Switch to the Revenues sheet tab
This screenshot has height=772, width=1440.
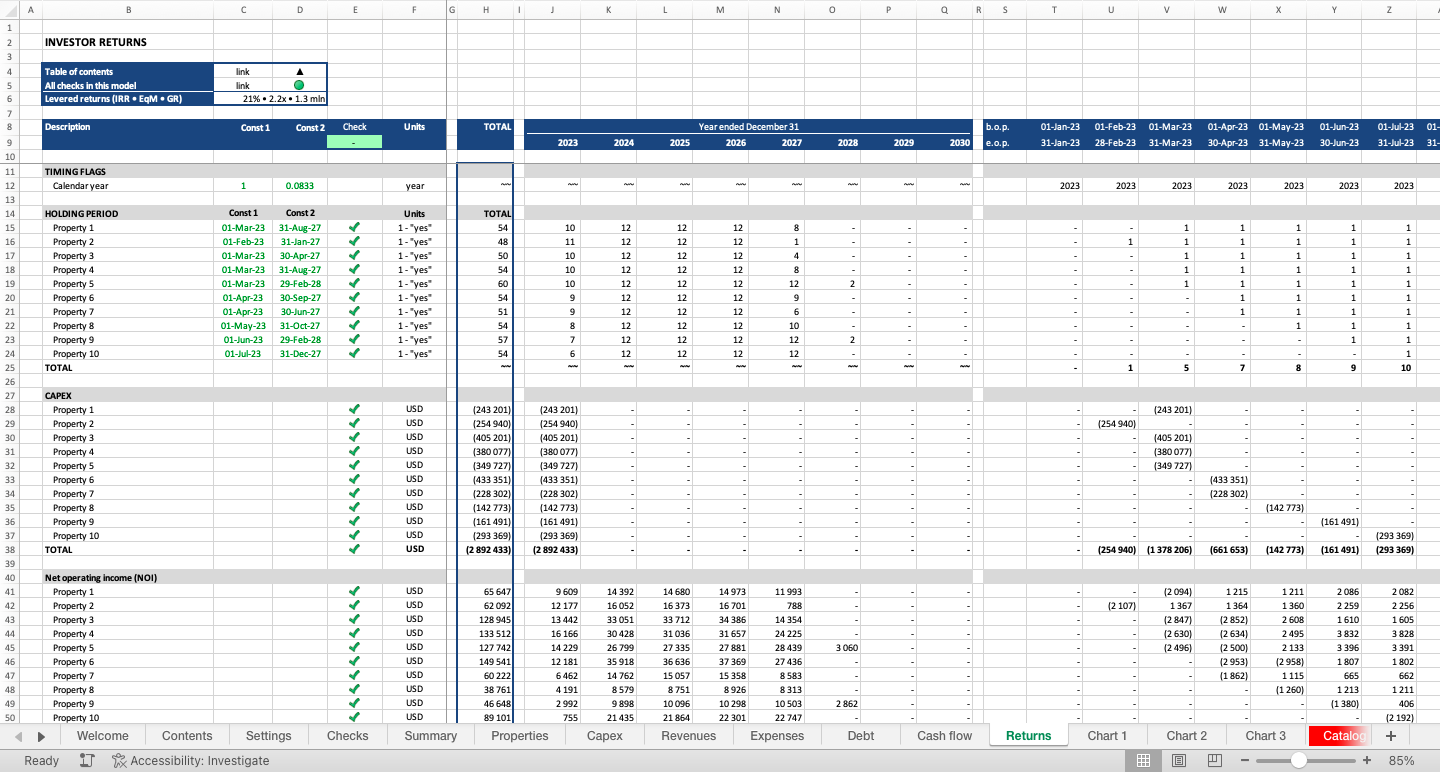(689, 736)
